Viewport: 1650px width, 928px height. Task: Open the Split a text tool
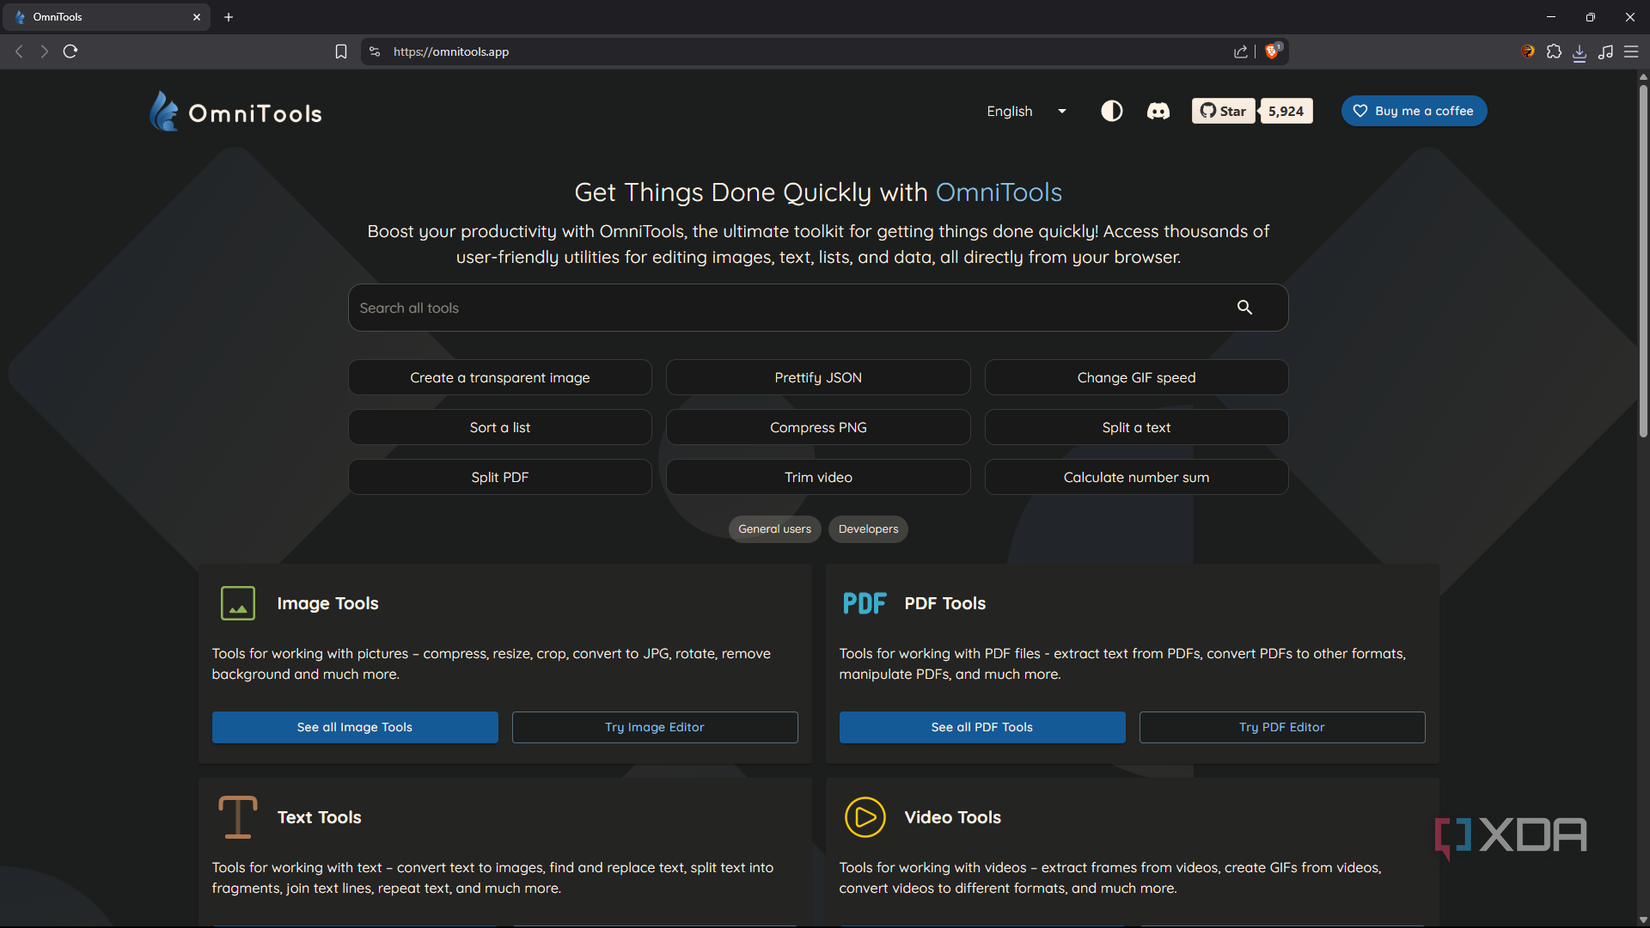coord(1136,427)
